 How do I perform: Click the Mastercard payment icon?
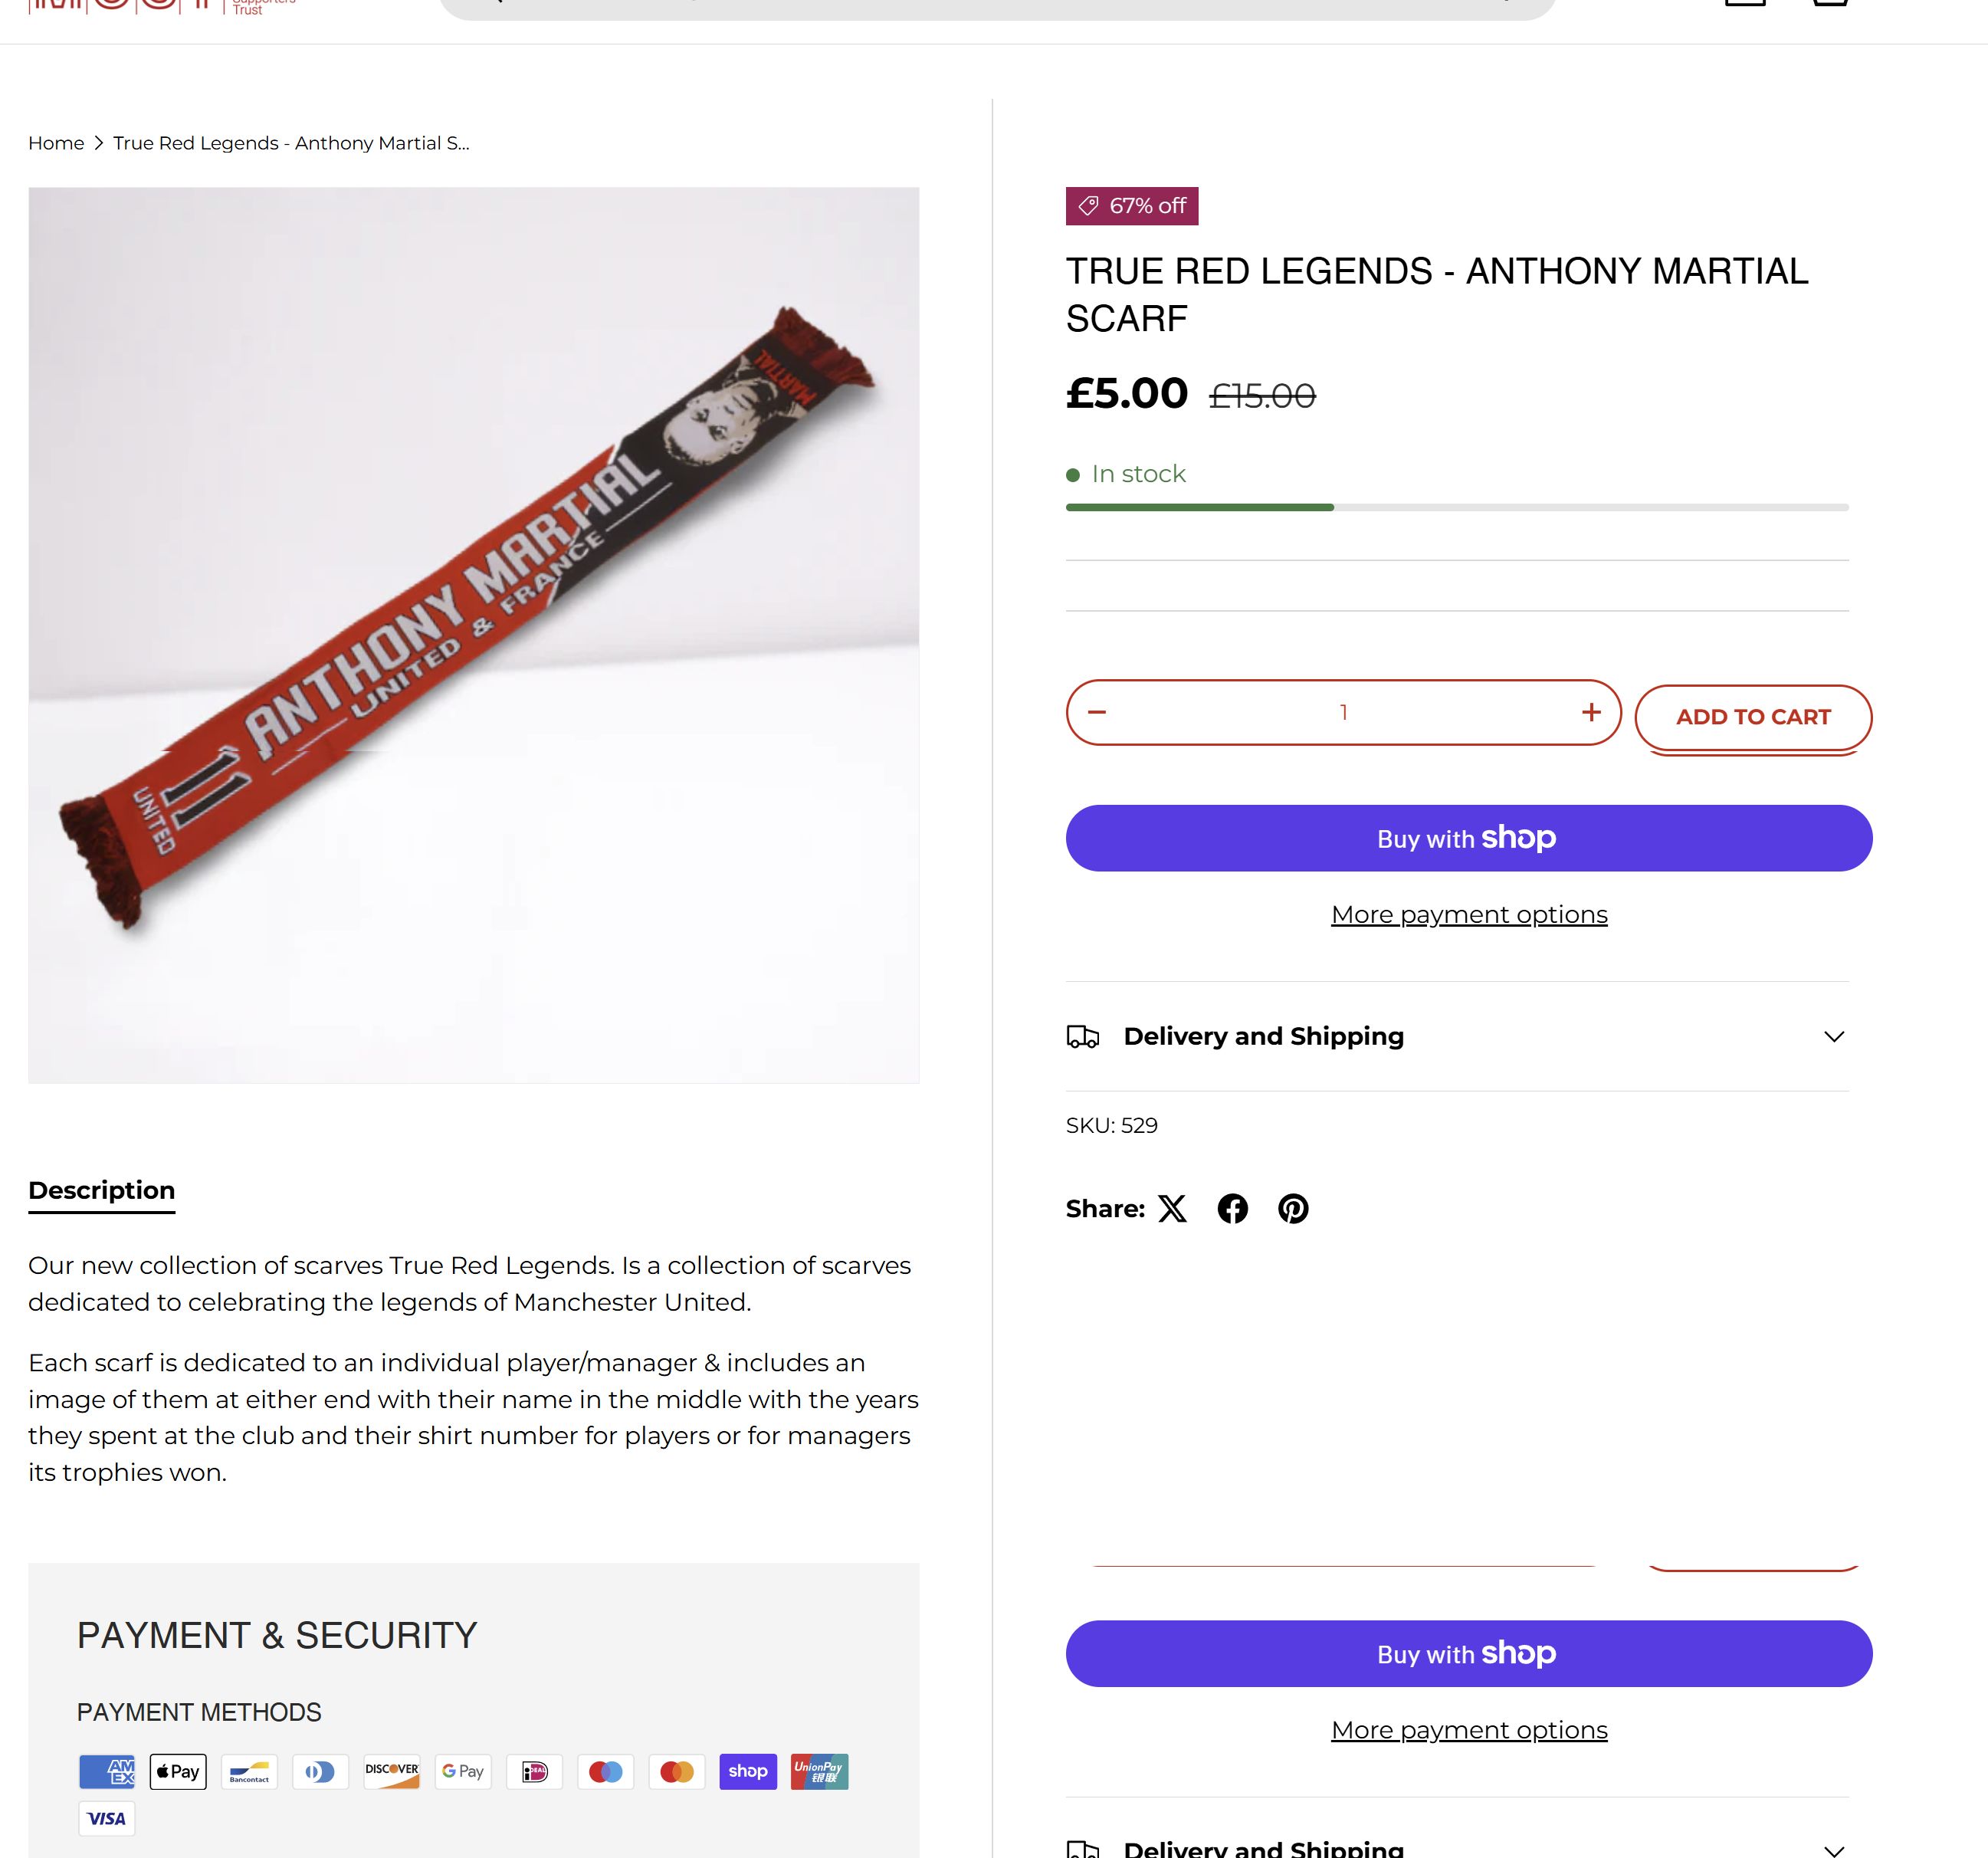pyautogui.click(x=677, y=1772)
